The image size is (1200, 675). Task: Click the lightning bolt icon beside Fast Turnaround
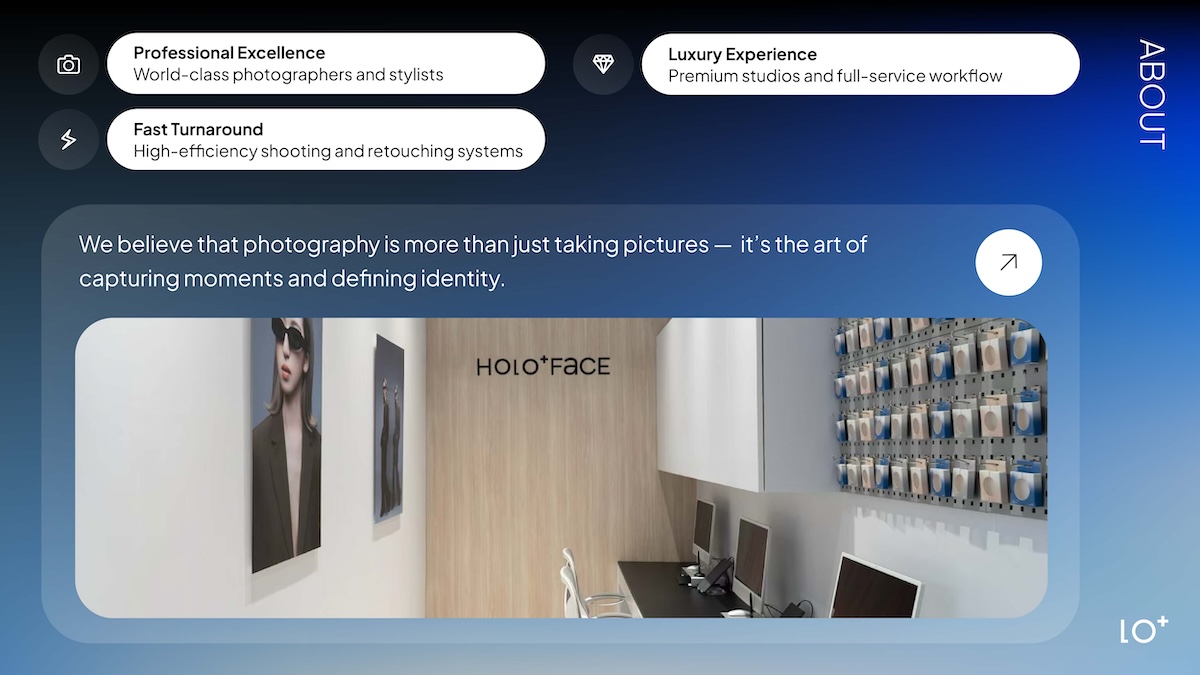68,140
